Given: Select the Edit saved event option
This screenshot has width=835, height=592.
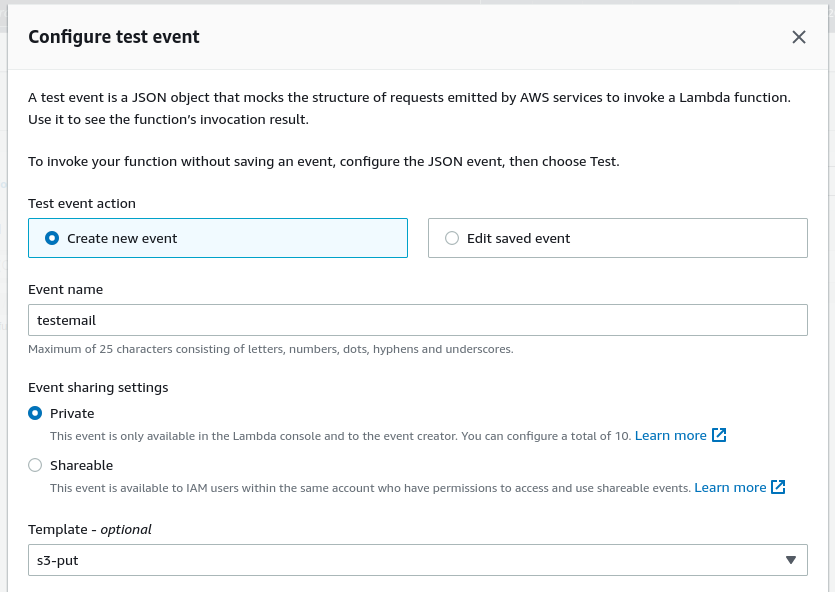Looking at the screenshot, I should point(451,238).
